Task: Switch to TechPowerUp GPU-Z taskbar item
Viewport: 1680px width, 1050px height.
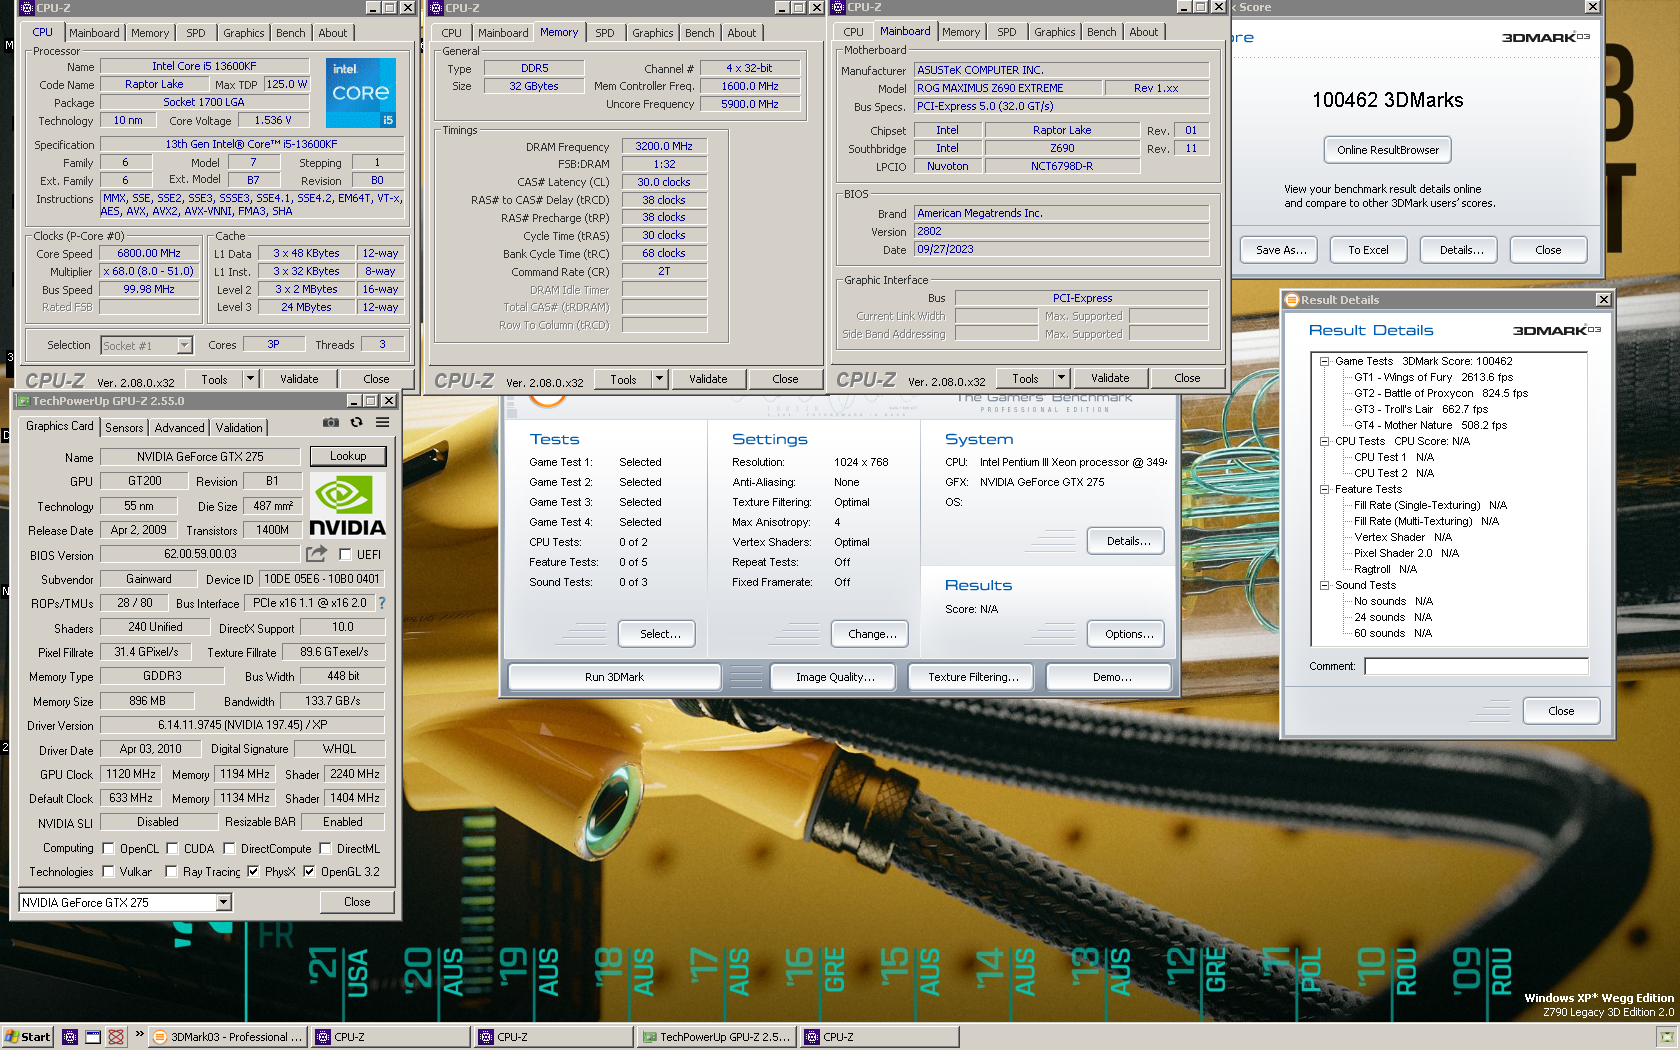Action: point(717,1037)
